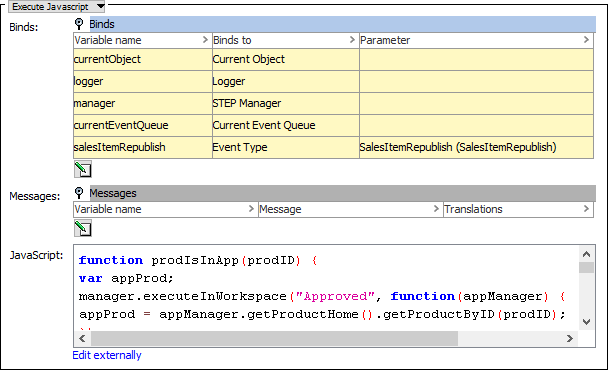Expand the Parameter column arrow
608x370 pixels.
(586, 40)
